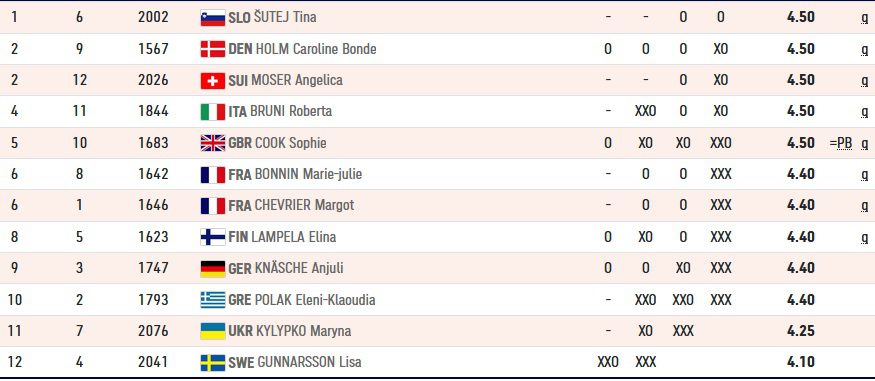This screenshot has height=381, width=875.
Task: Click the Sweden flag icon
Action: click(213, 363)
